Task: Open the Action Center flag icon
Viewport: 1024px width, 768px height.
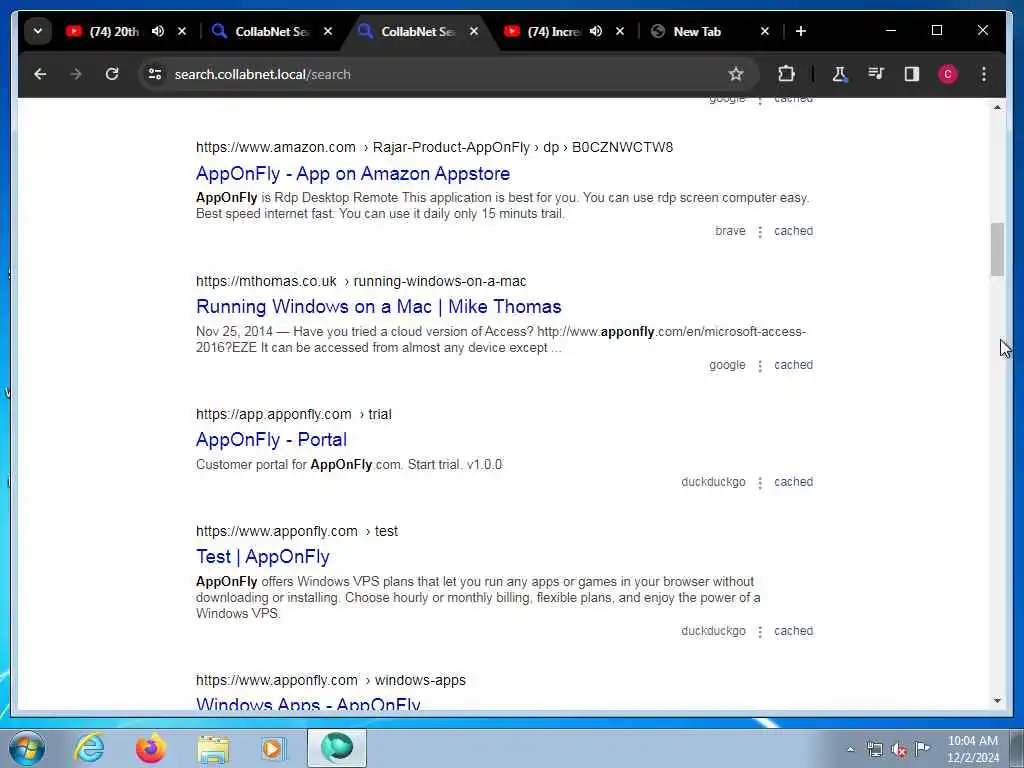Action: tap(922, 748)
